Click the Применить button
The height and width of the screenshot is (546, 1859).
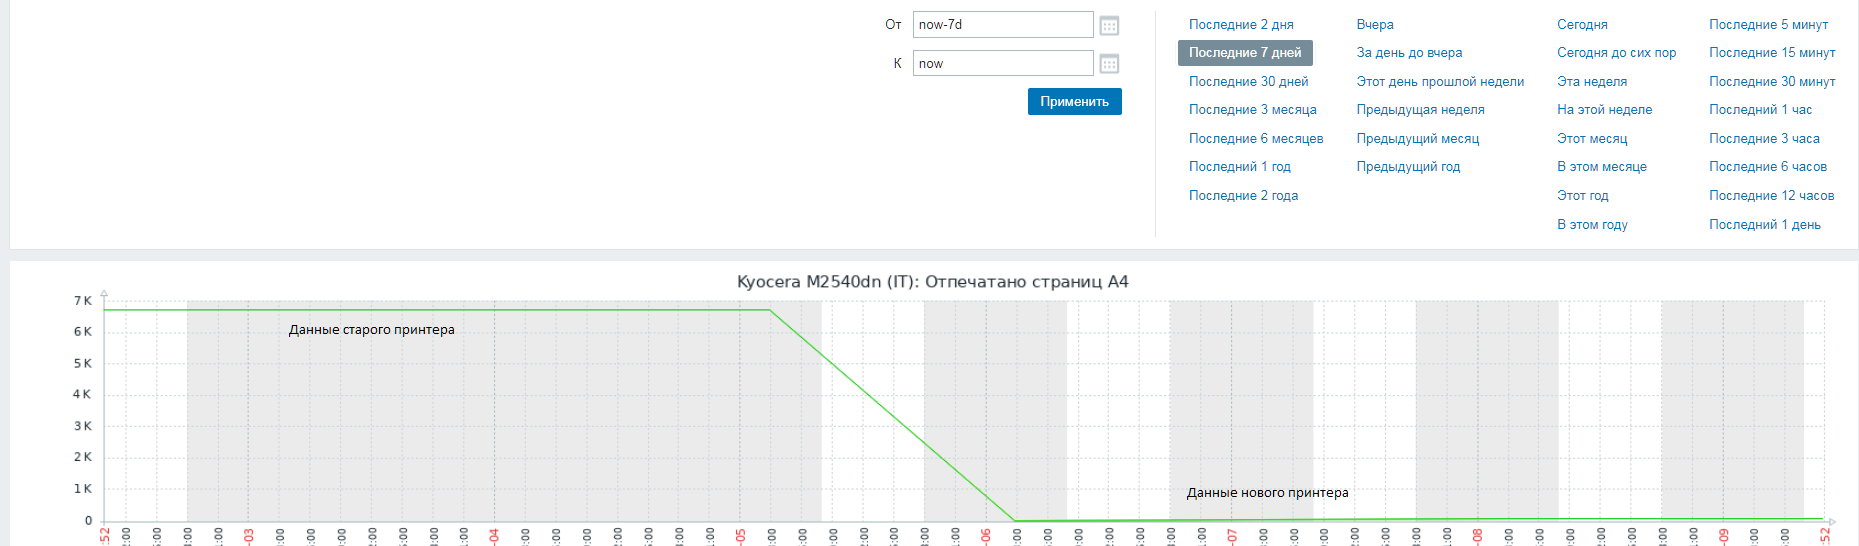click(1075, 102)
